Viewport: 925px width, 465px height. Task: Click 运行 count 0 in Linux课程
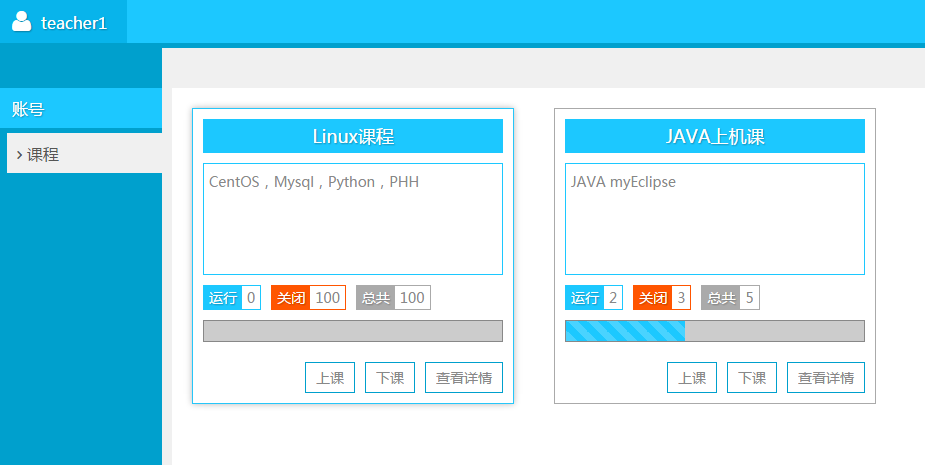232,297
